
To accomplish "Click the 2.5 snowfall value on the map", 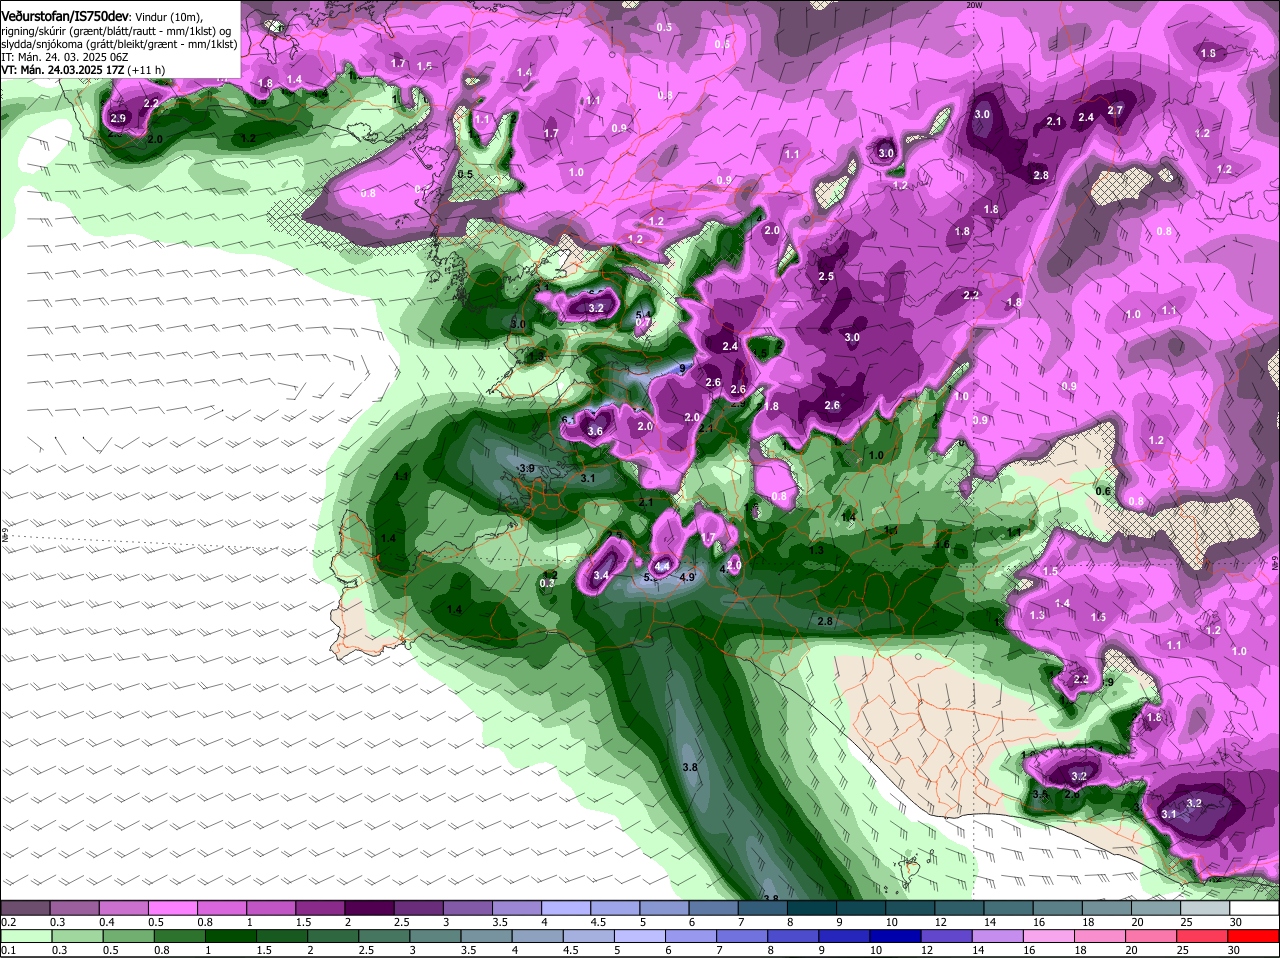I will point(826,277).
